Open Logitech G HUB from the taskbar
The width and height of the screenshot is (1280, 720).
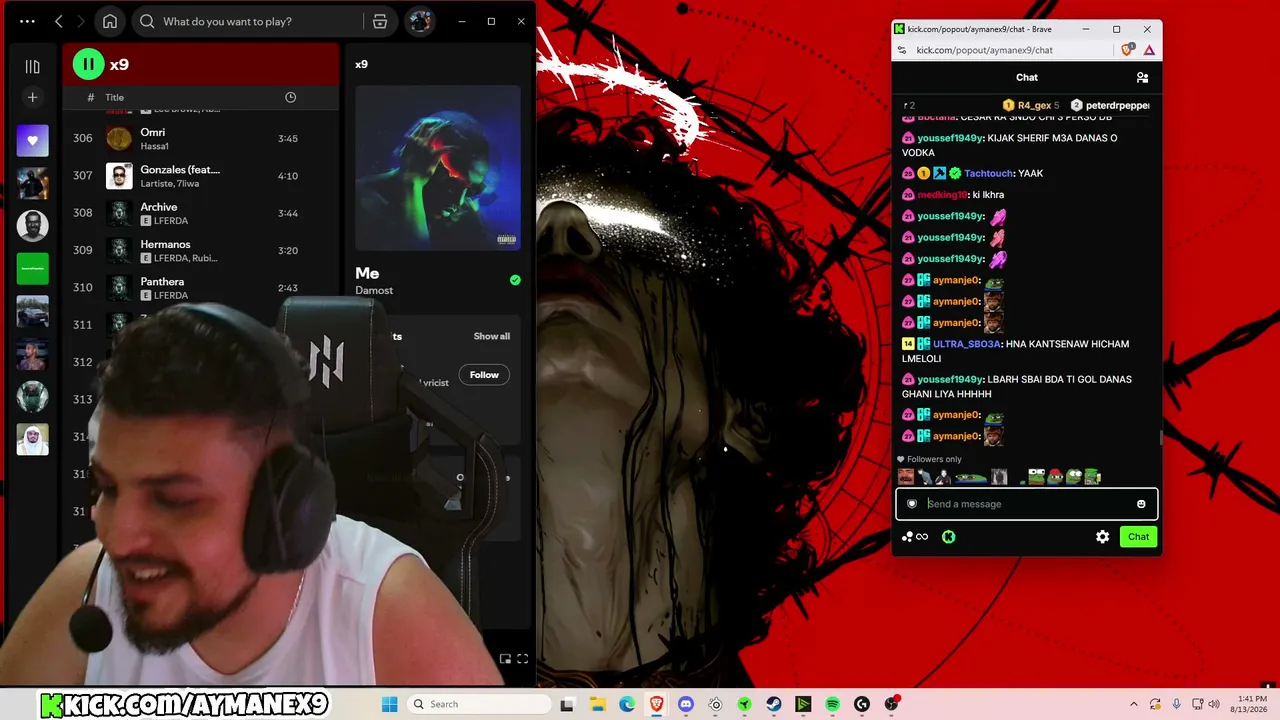[862, 704]
